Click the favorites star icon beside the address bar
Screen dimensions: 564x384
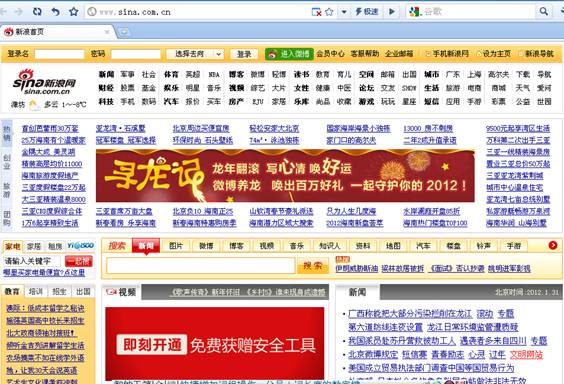(74, 12)
